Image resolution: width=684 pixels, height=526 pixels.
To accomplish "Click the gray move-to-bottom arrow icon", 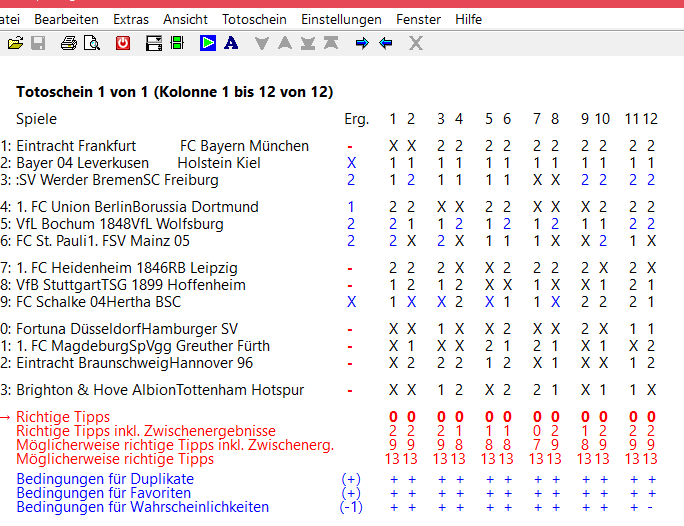I will pos(308,43).
